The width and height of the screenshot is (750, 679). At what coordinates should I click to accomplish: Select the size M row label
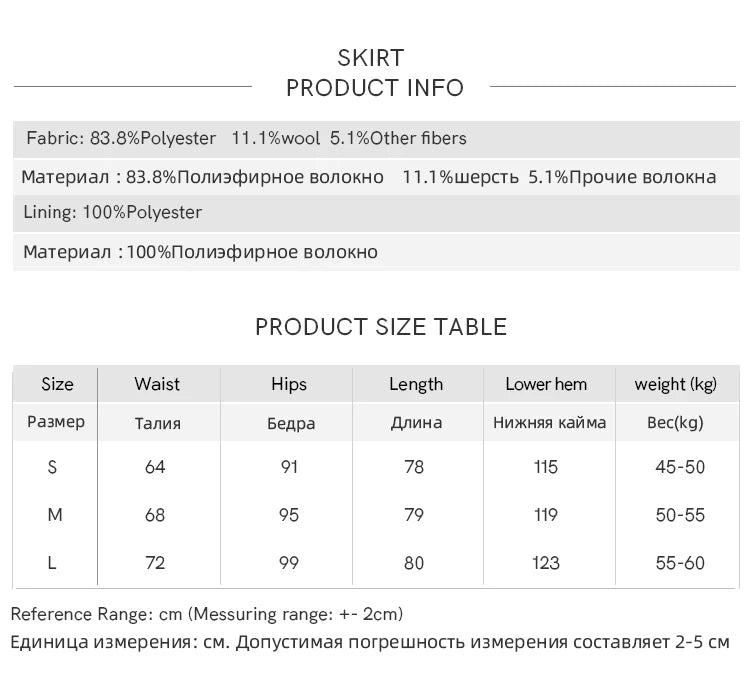(55, 515)
